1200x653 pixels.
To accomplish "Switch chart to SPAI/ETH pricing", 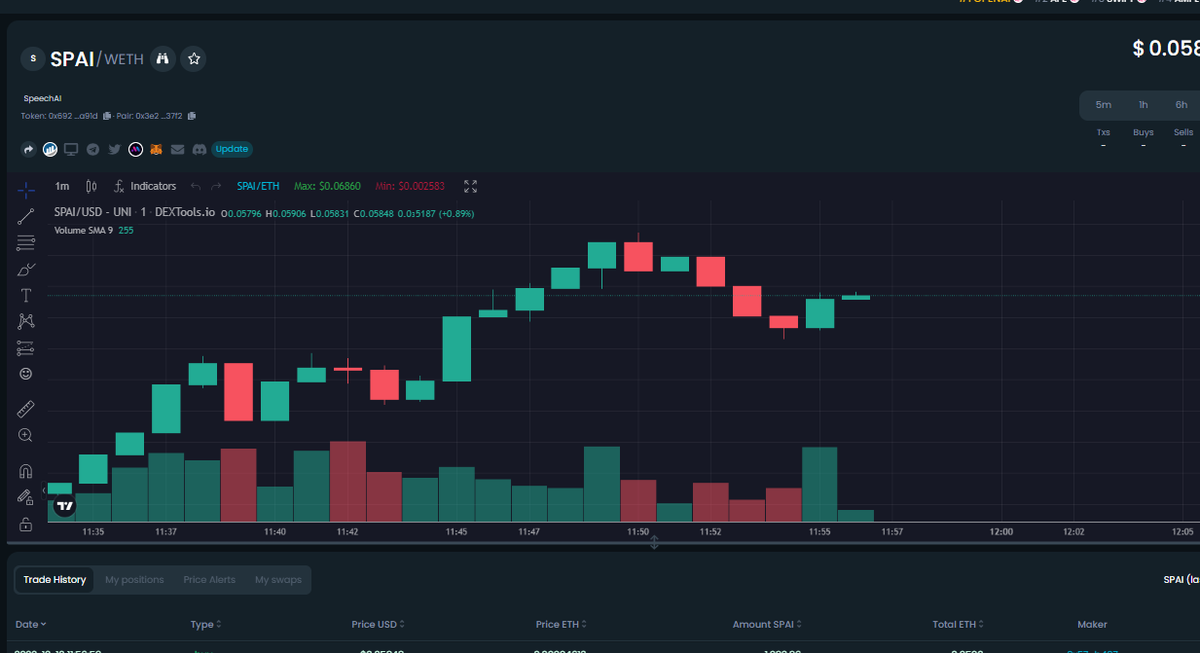I will coord(258,186).
